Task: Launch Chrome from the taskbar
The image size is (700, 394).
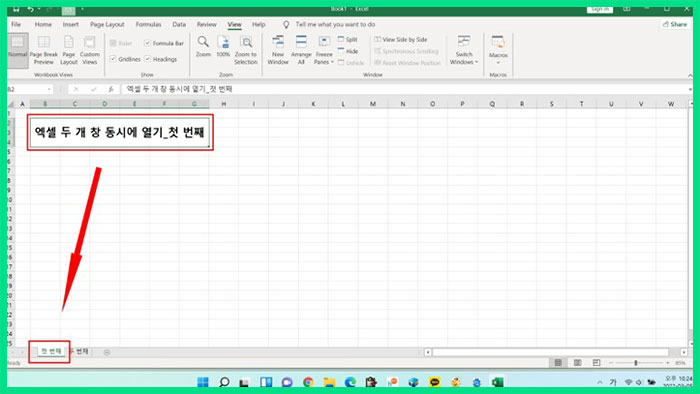Action: 308,382
